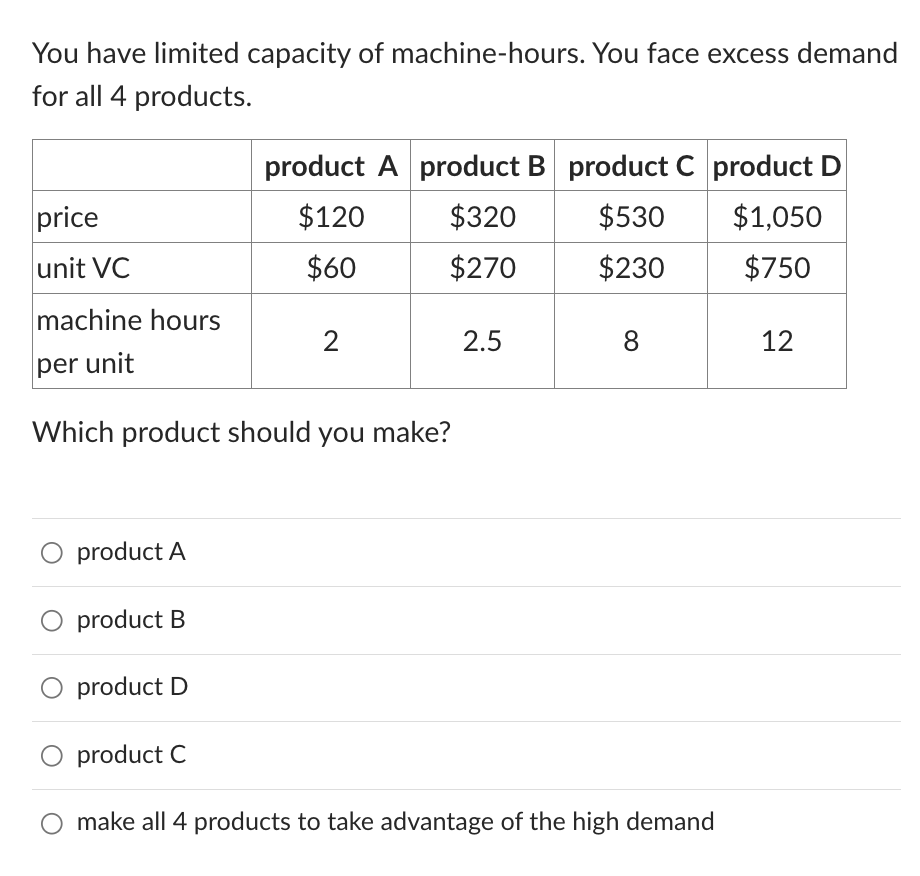Screen dimensions: 920x876
Task: Select the product A radio button
Action: point(51,551)
